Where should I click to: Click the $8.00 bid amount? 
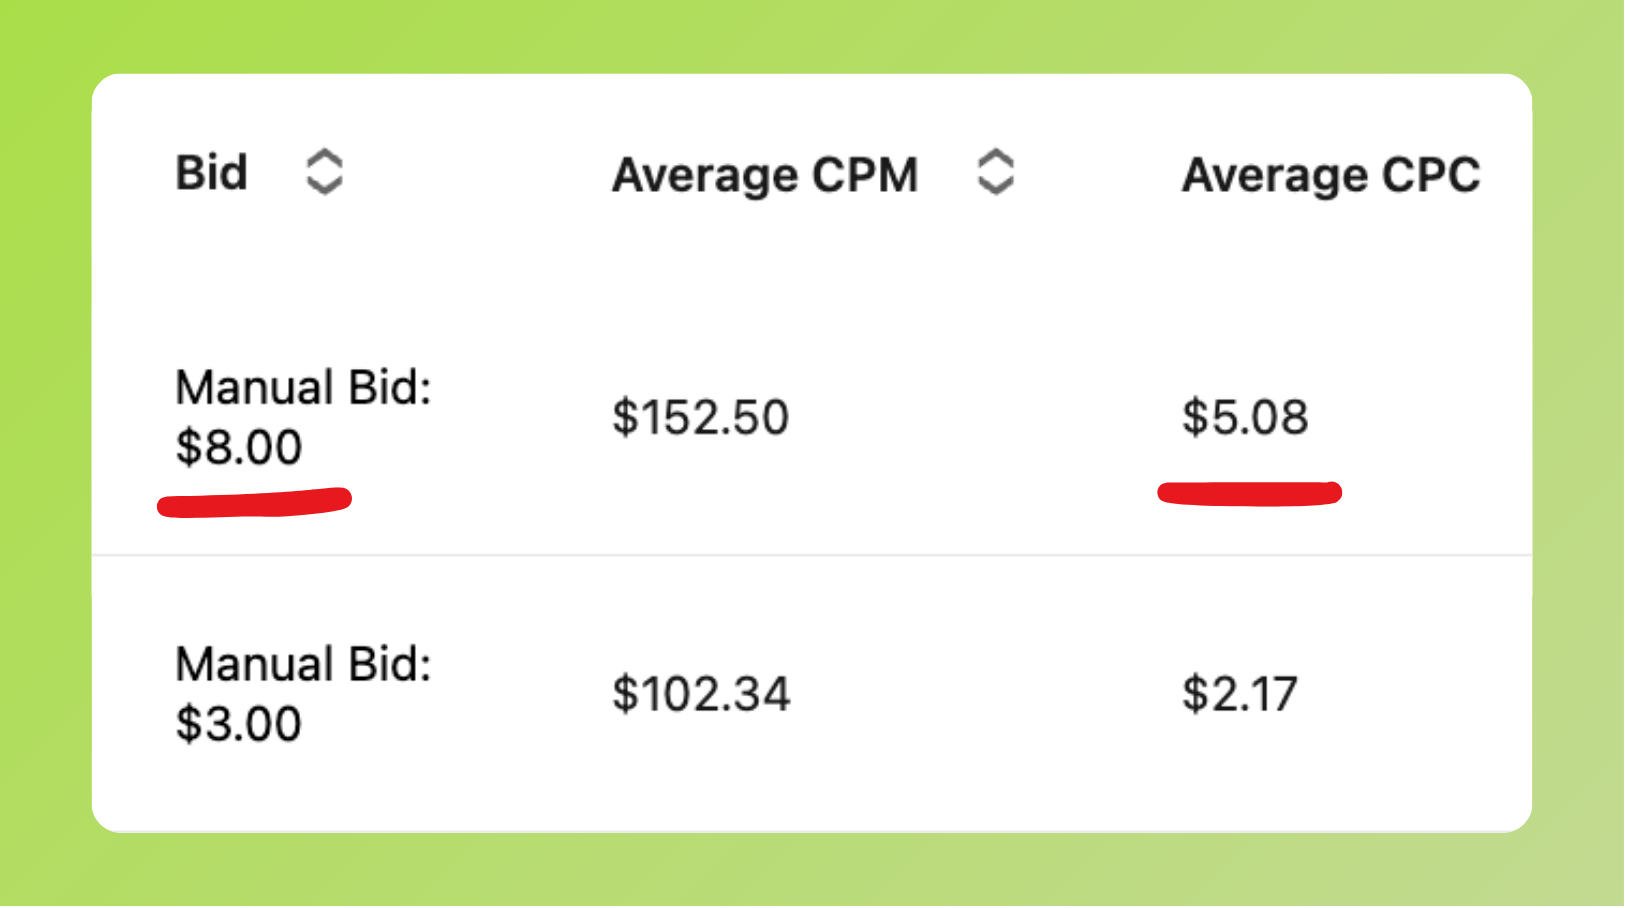point(239,447)
